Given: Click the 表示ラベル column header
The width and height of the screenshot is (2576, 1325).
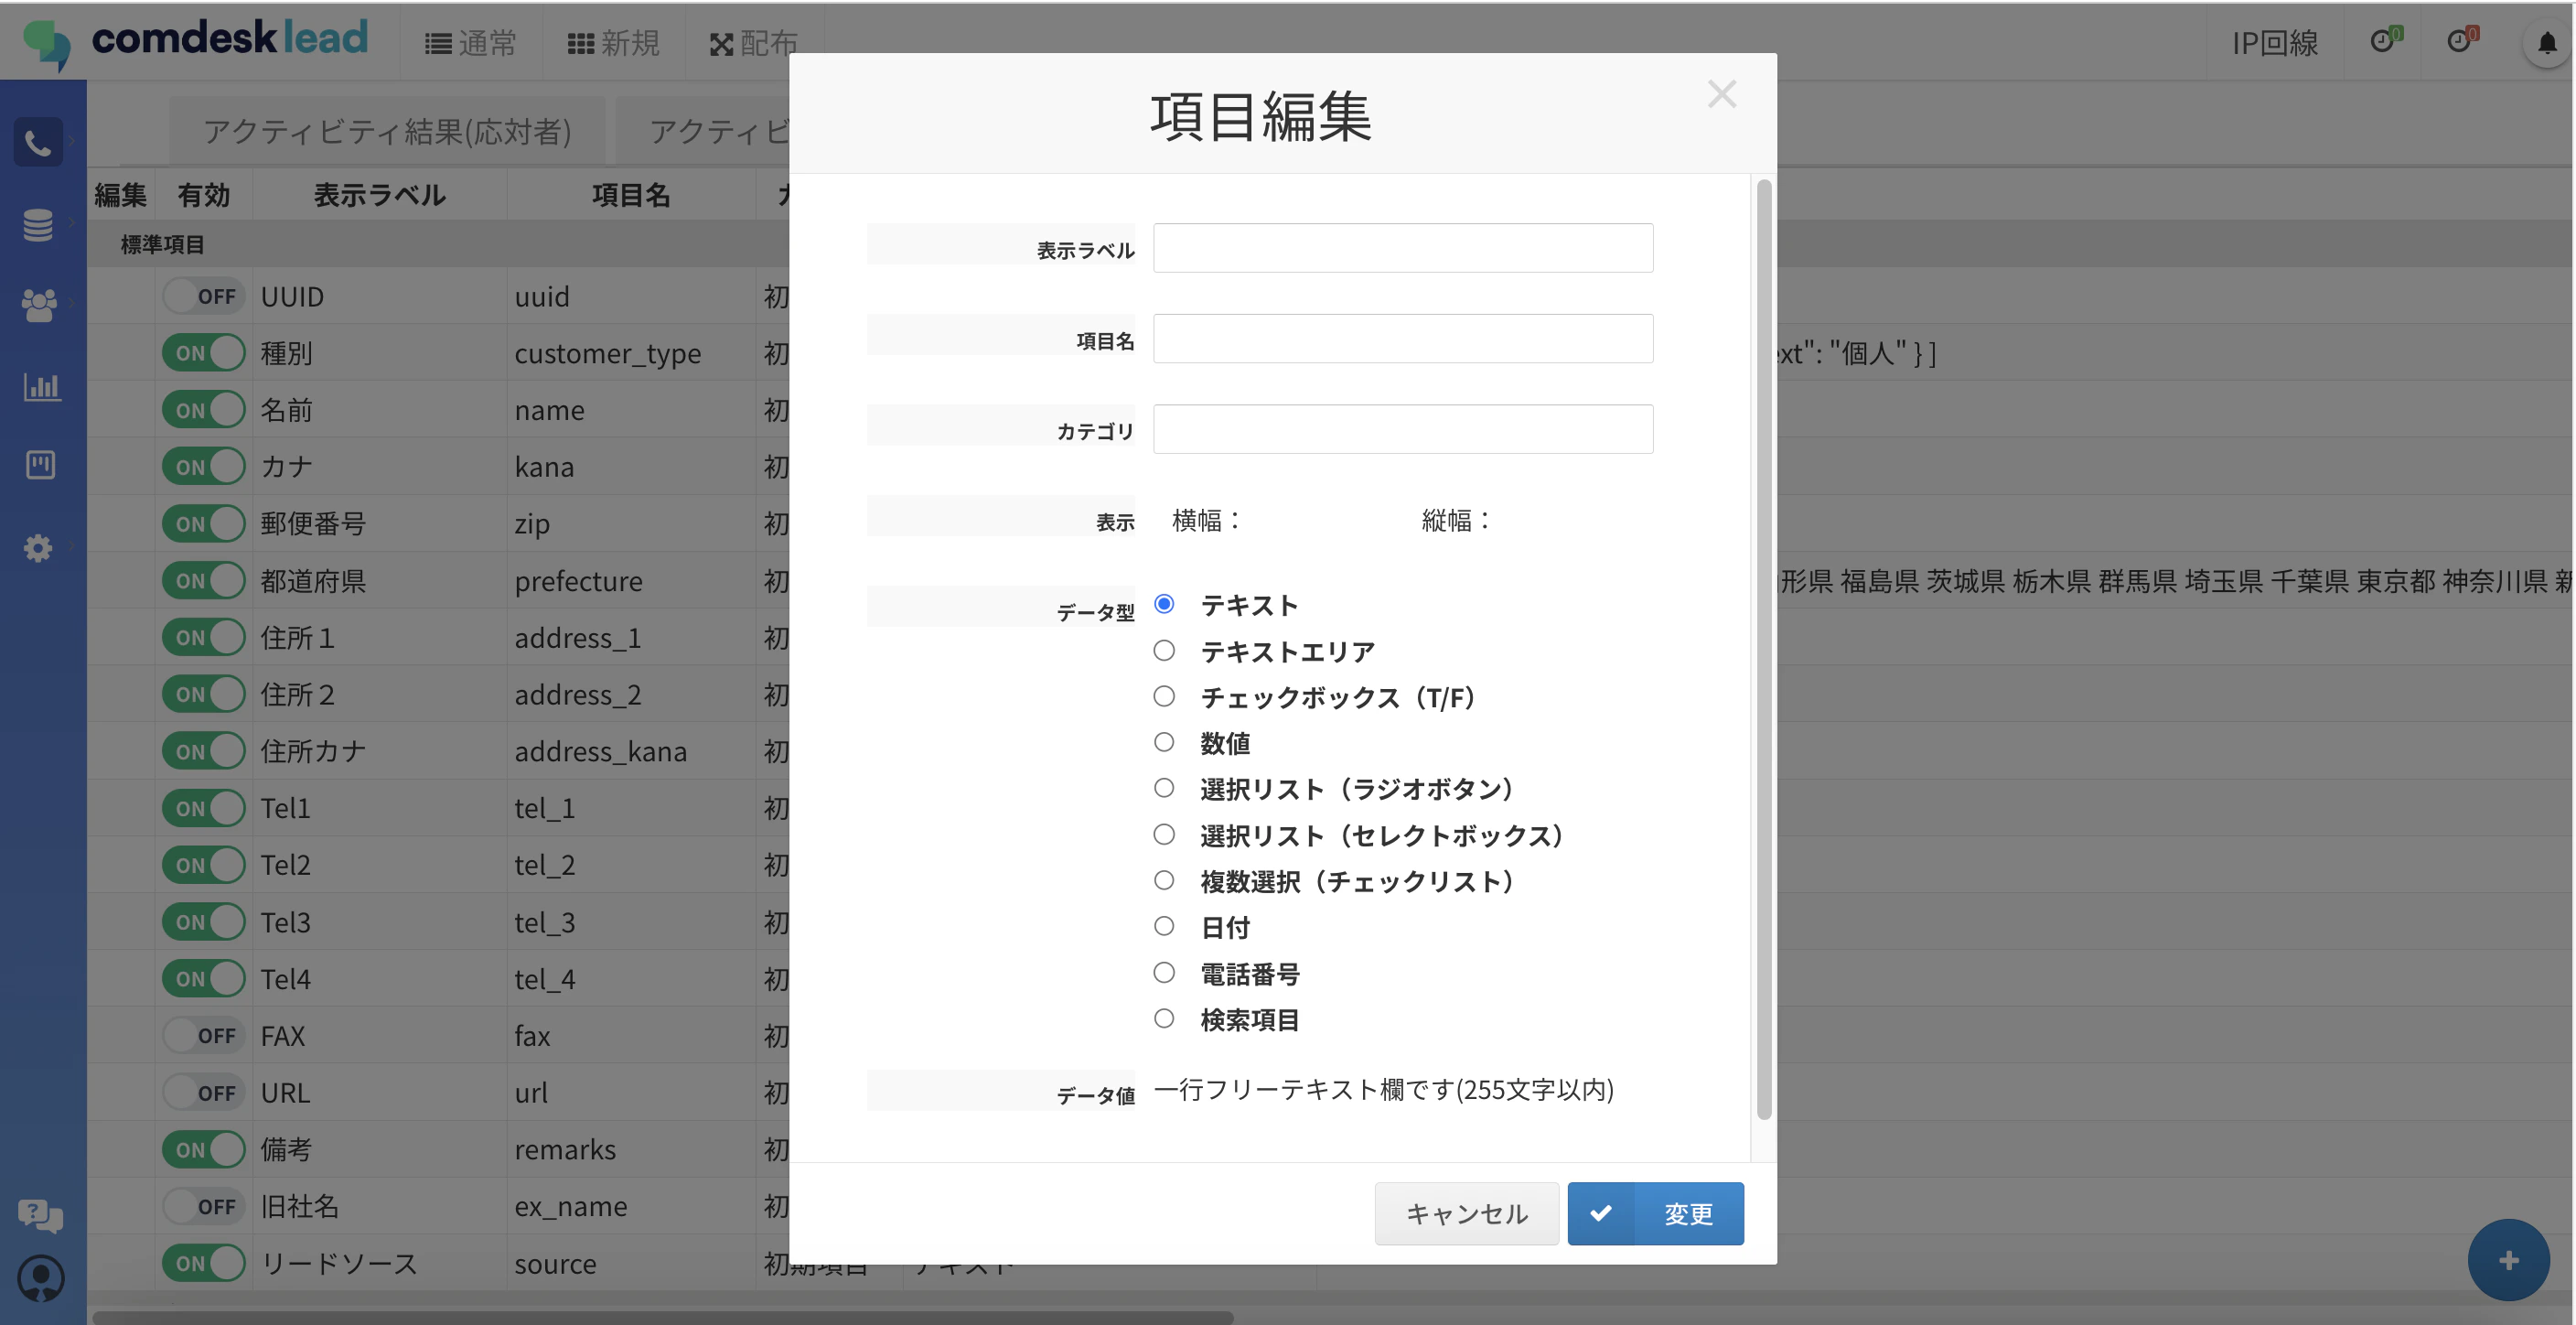Looking at the screenshot, I should [380, 195].
